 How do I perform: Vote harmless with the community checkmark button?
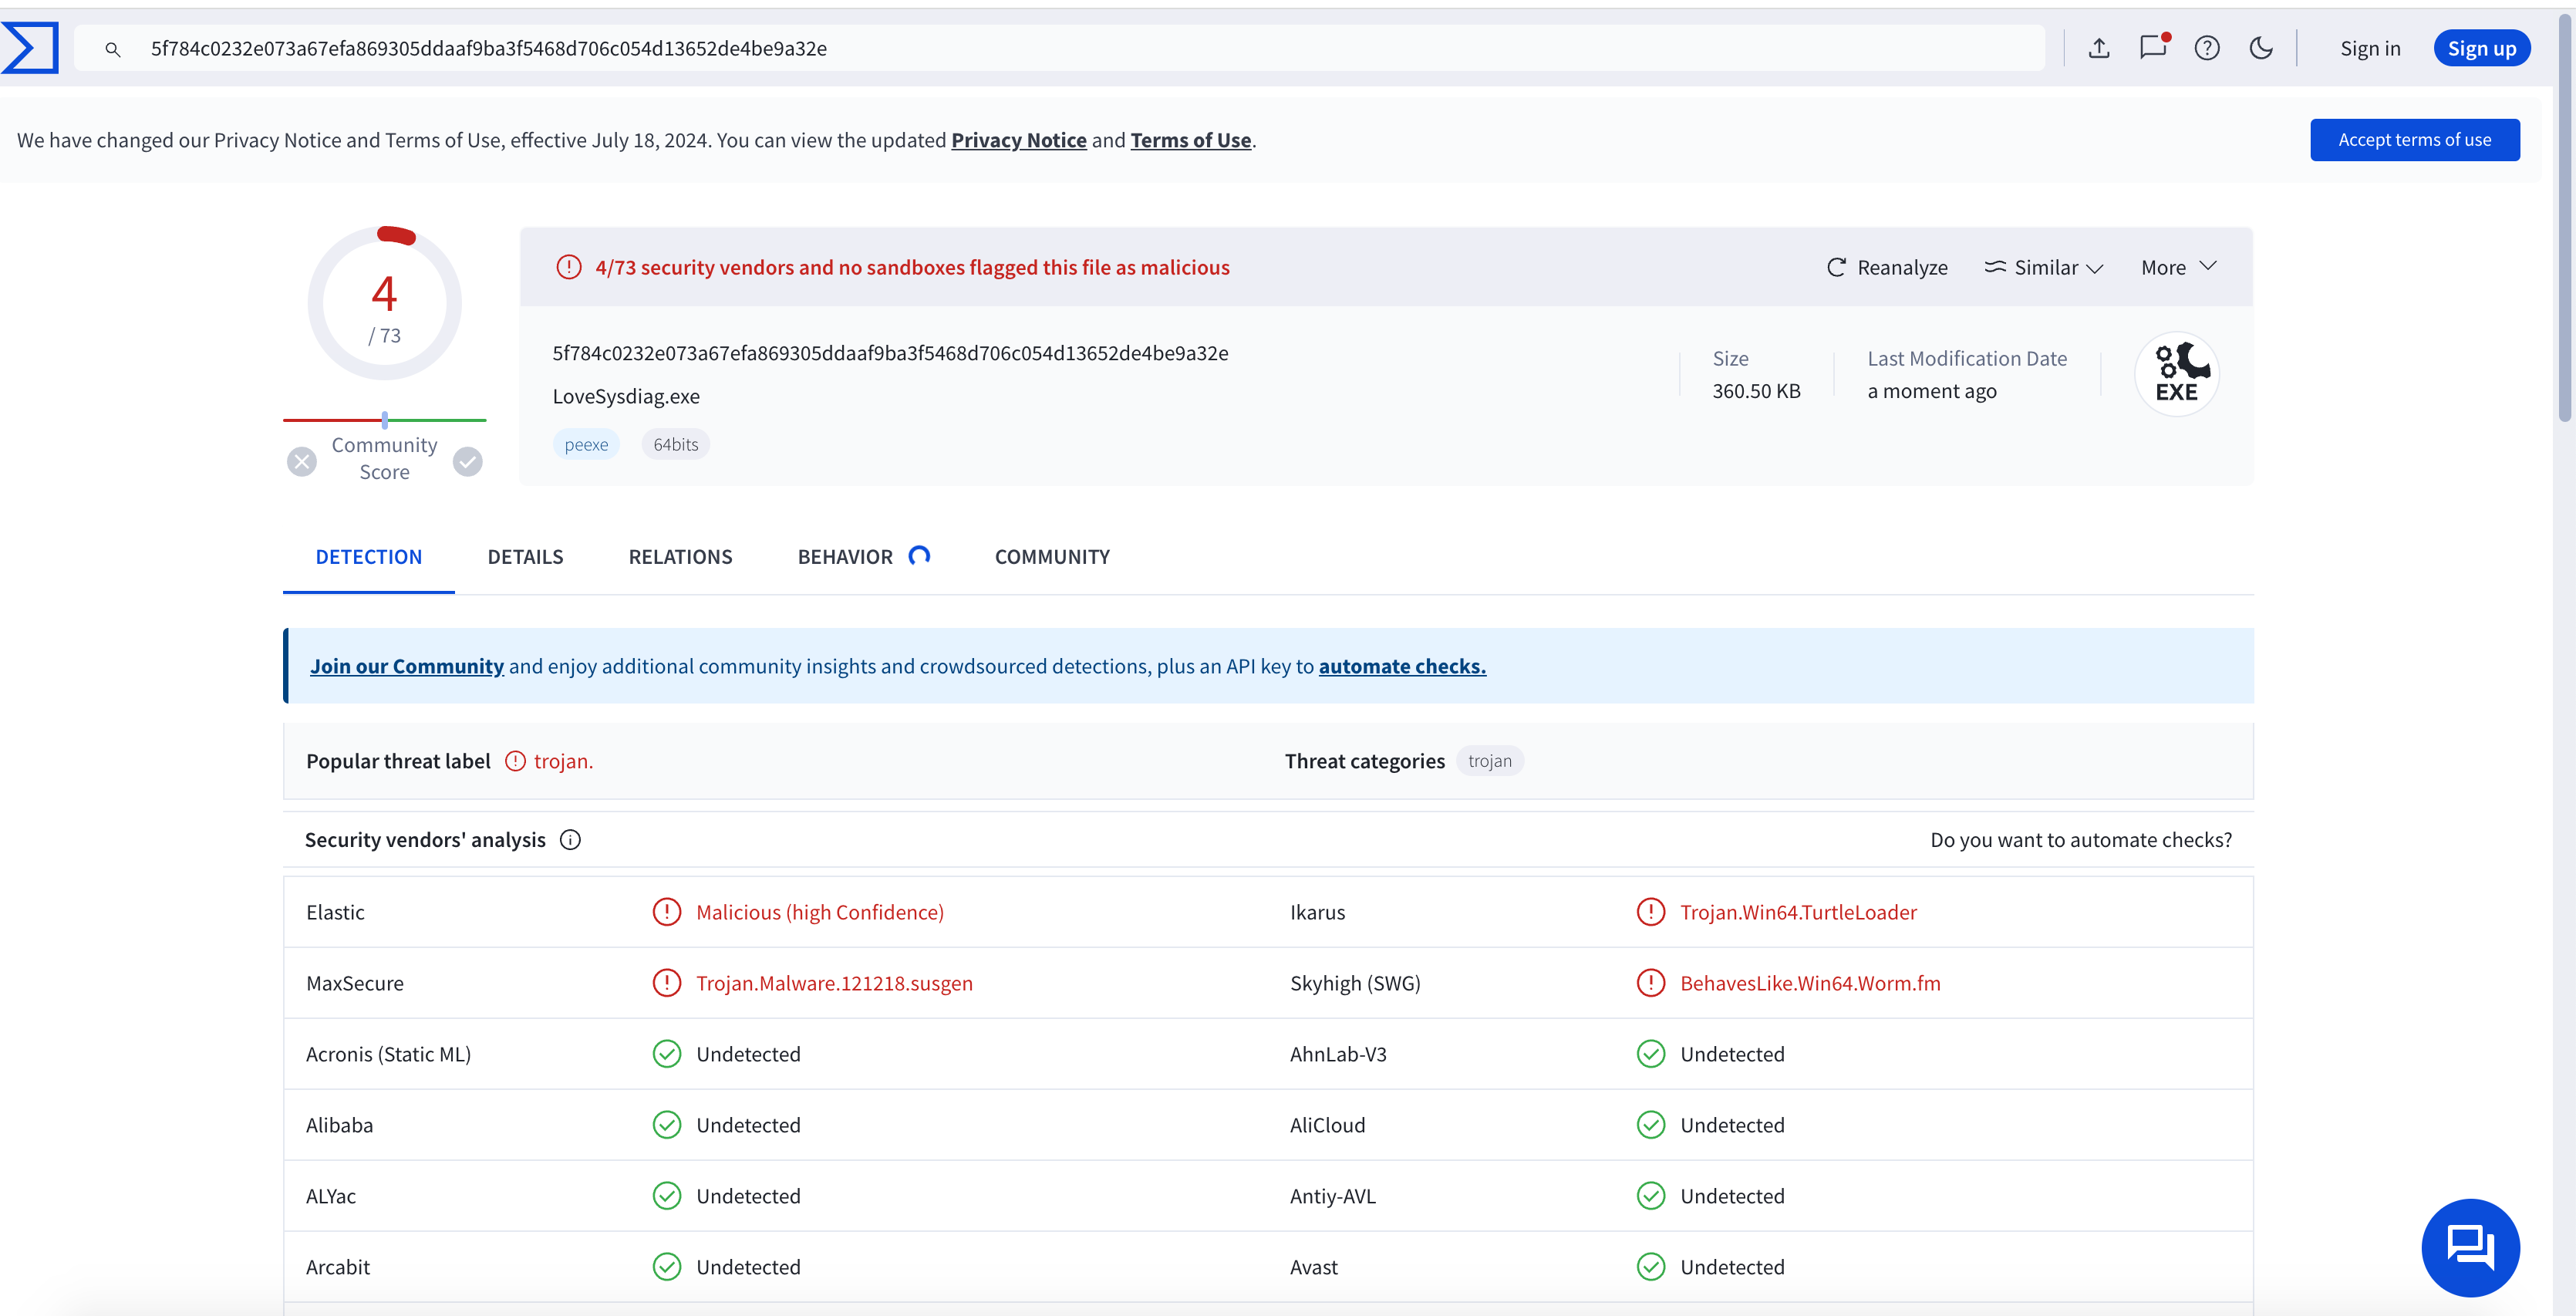468,461
